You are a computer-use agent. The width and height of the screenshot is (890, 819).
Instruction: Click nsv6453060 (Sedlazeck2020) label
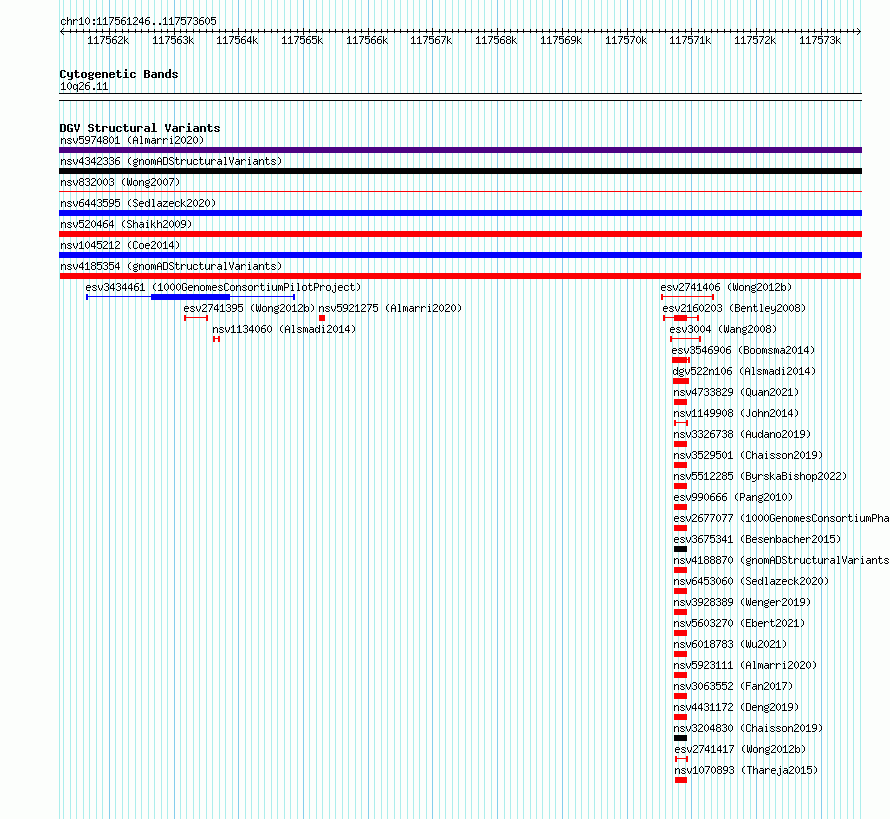click(752, 581)
